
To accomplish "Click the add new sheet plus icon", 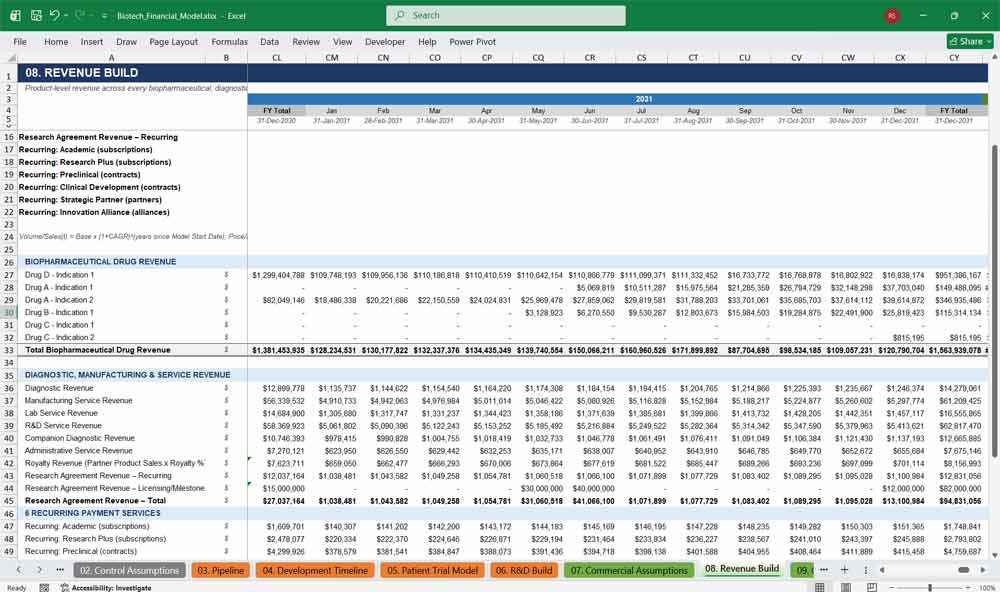I will pyautogui.click(x=844, y=570).
